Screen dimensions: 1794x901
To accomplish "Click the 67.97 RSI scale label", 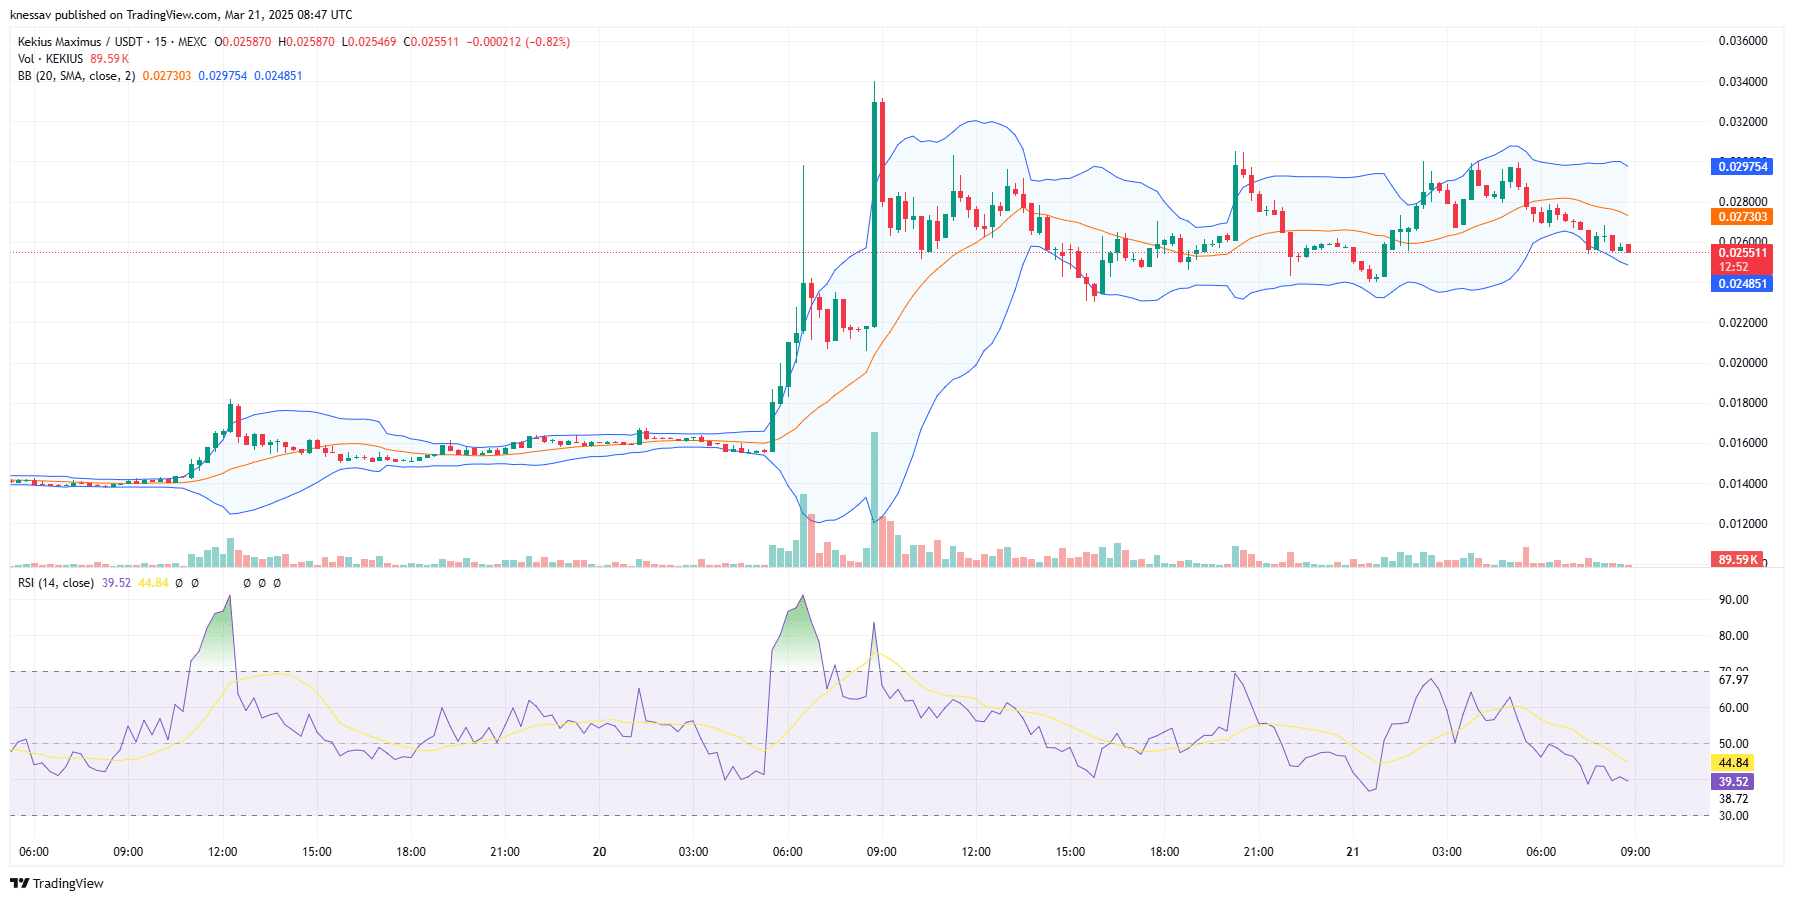I will (1733, 680).
